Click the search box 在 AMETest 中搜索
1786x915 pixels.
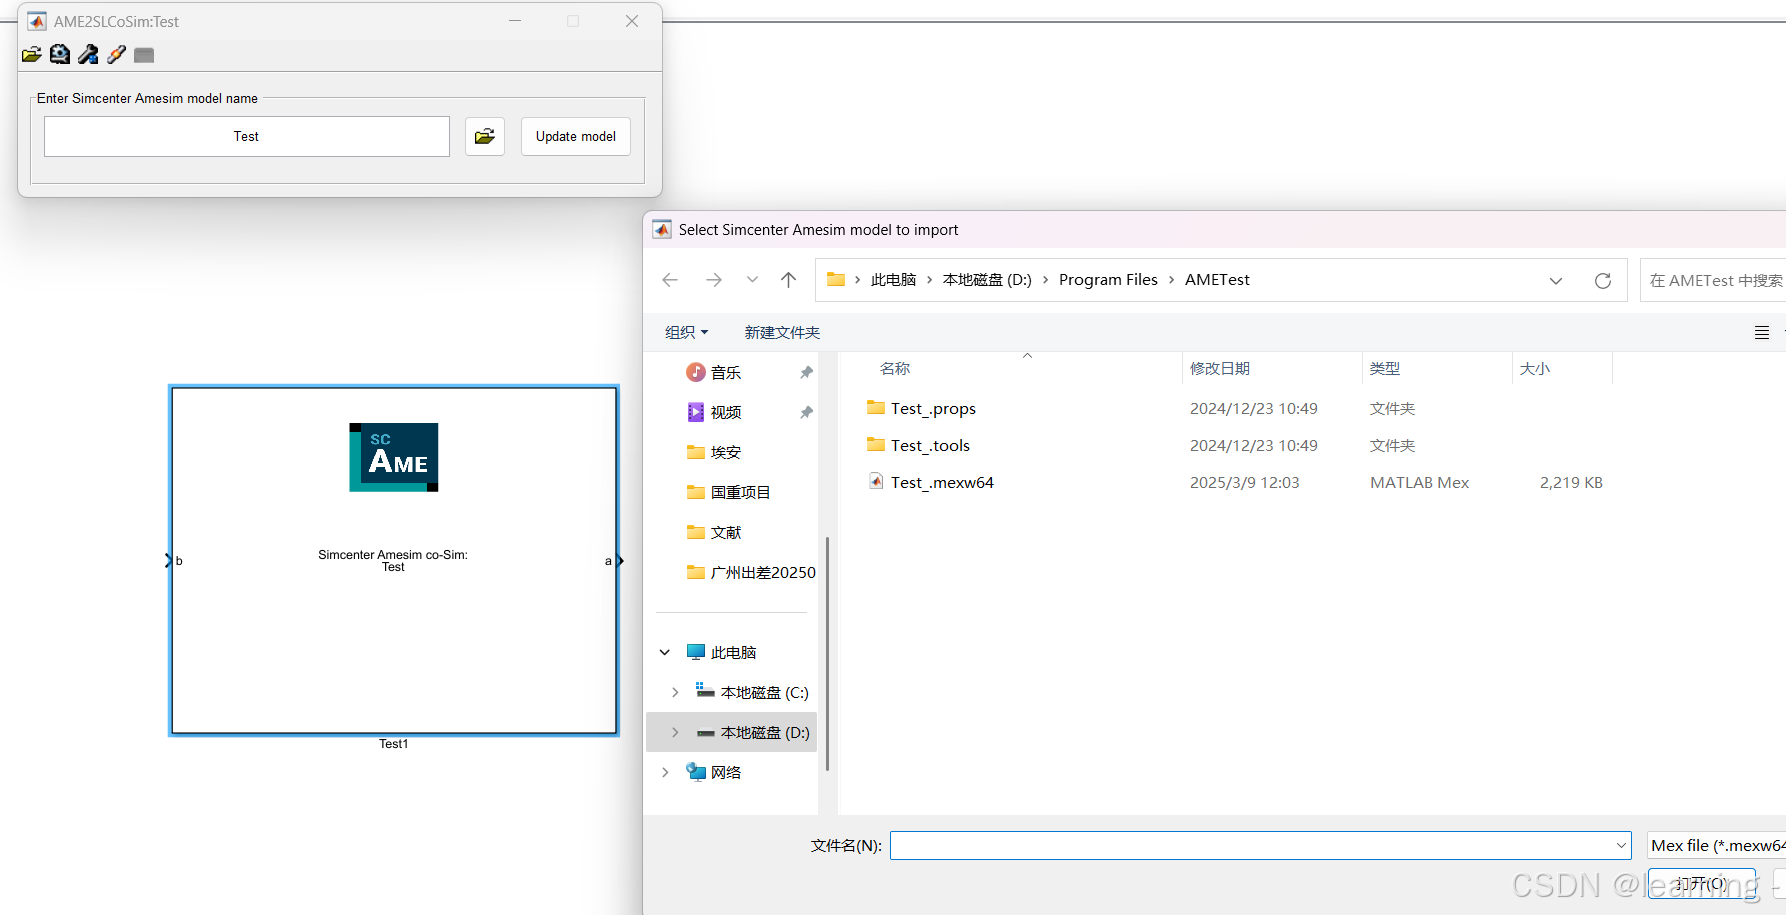point(1713,281)
